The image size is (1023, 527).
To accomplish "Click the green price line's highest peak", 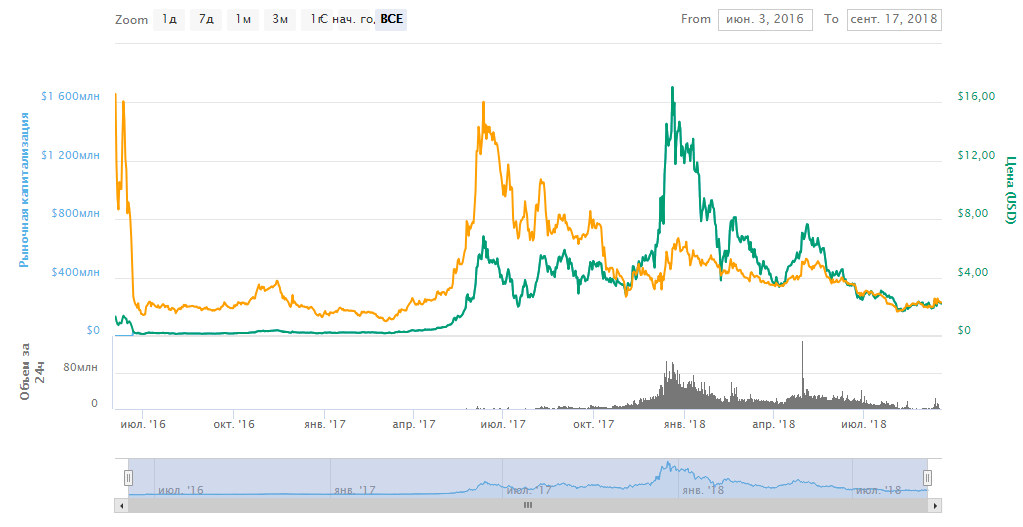I will (x=673, y=89).
